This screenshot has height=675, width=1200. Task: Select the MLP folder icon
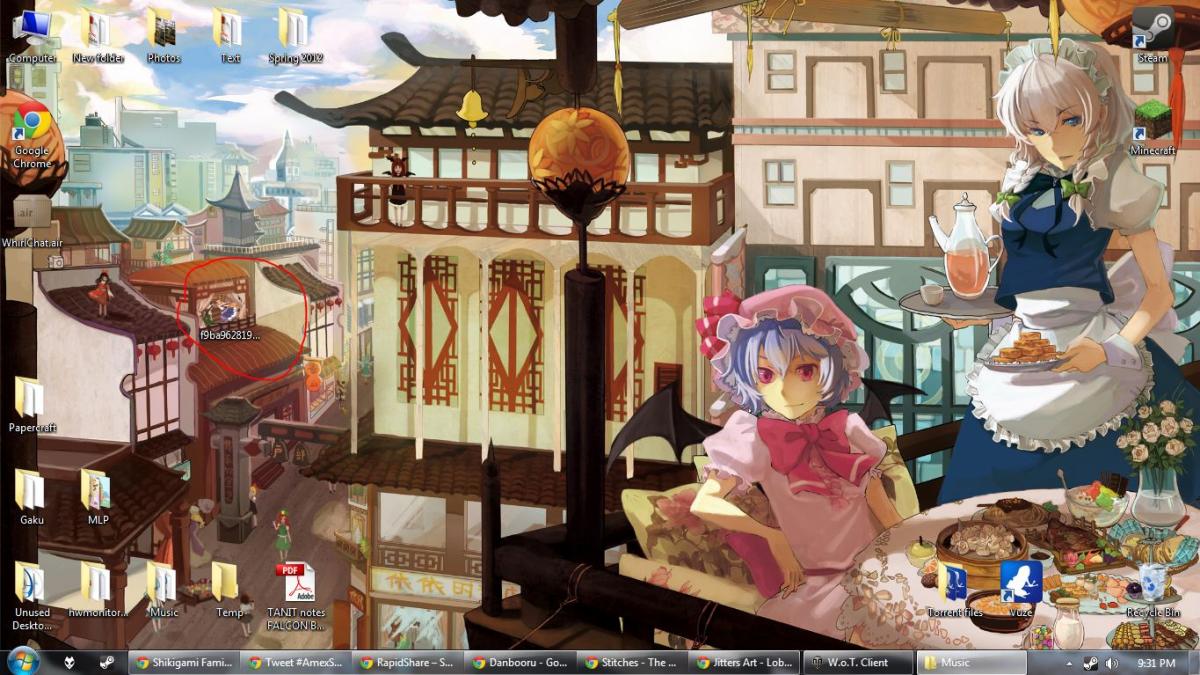click(97, 497)
